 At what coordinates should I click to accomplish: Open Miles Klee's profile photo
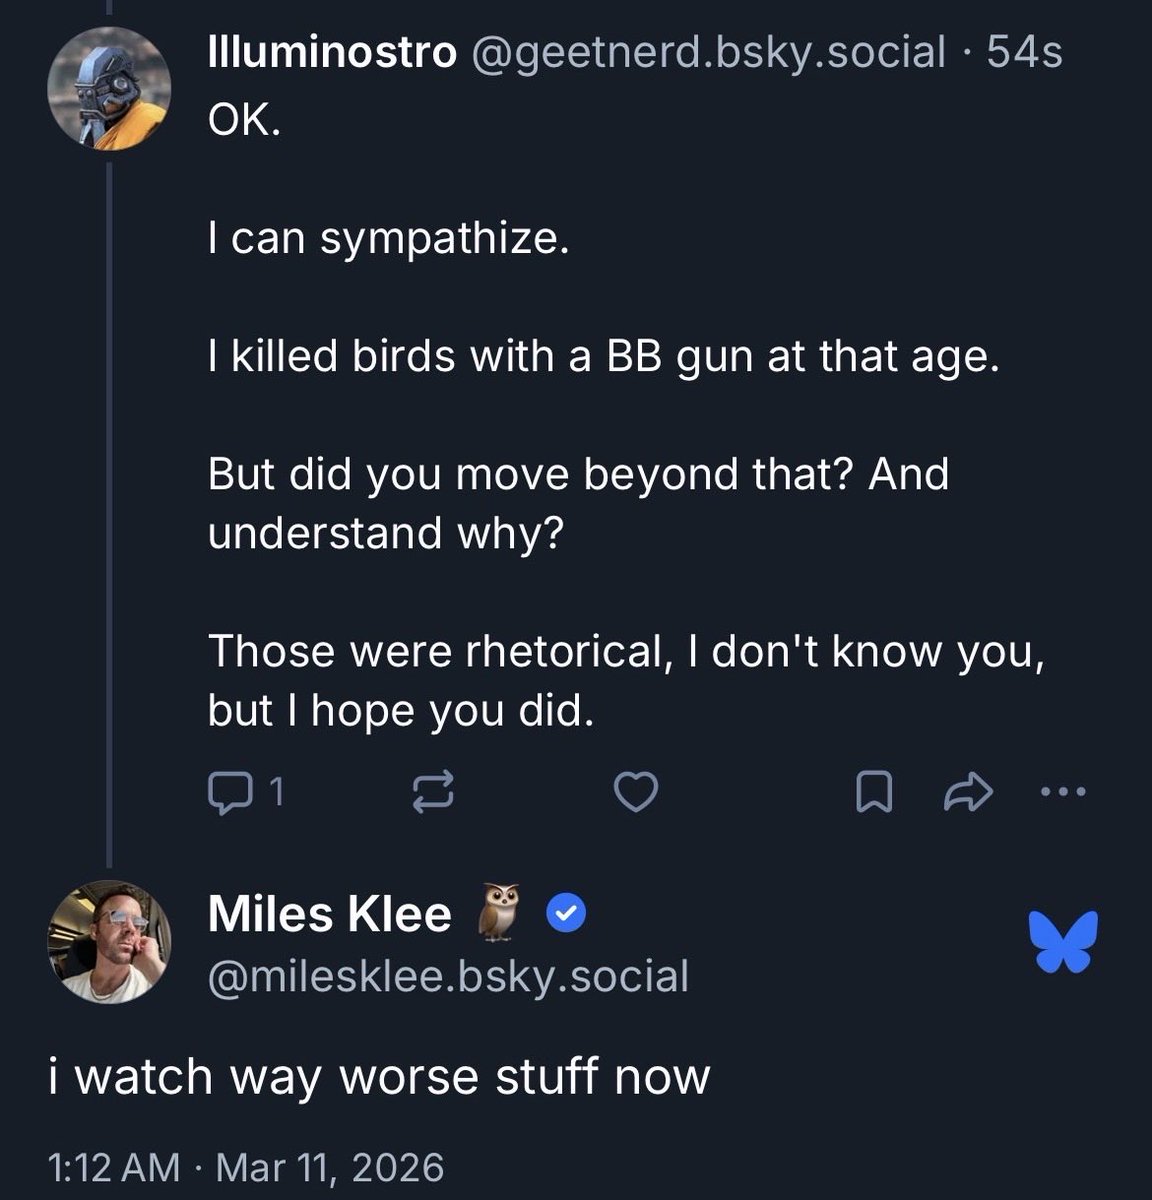[x=109, y=941]
